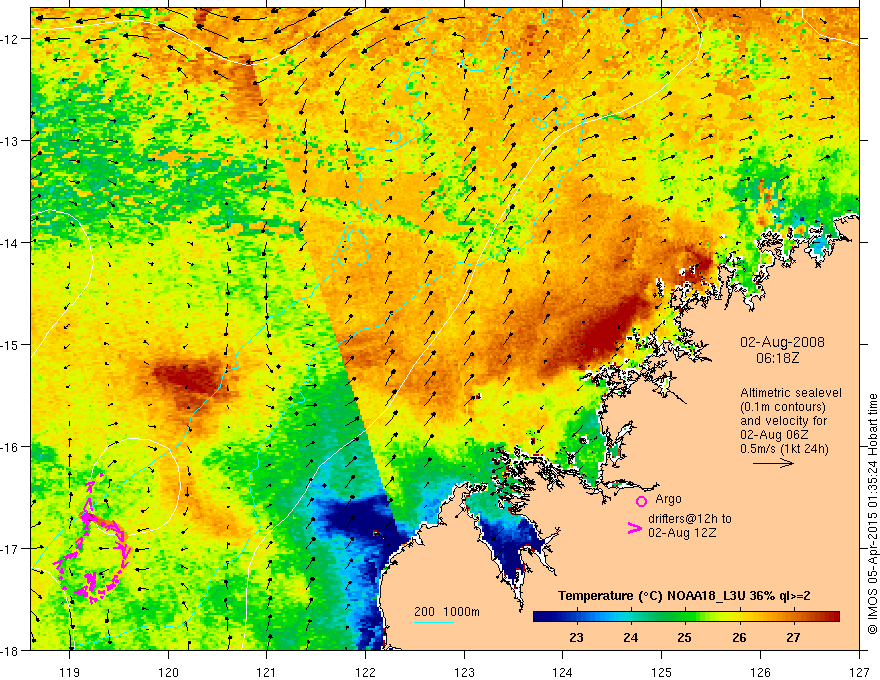
Task: Click the longitude axis label 122
Action: coord(365,672)
